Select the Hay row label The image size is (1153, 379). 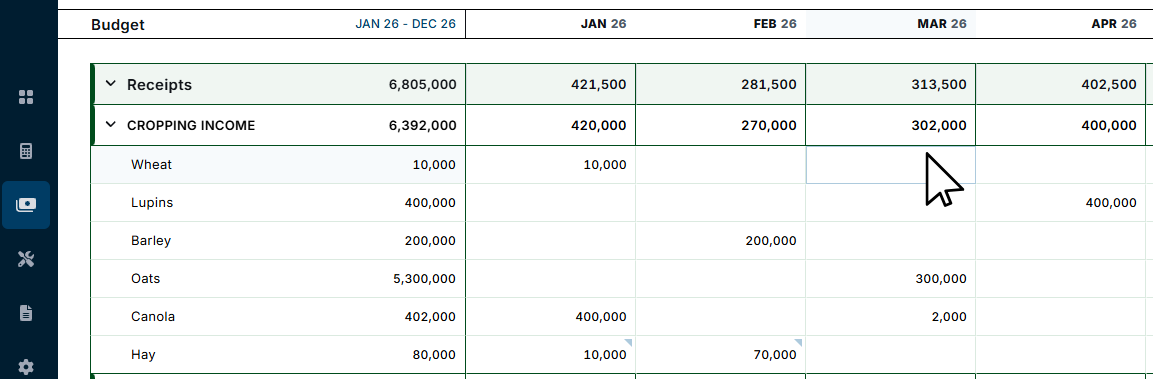point(143,355)
